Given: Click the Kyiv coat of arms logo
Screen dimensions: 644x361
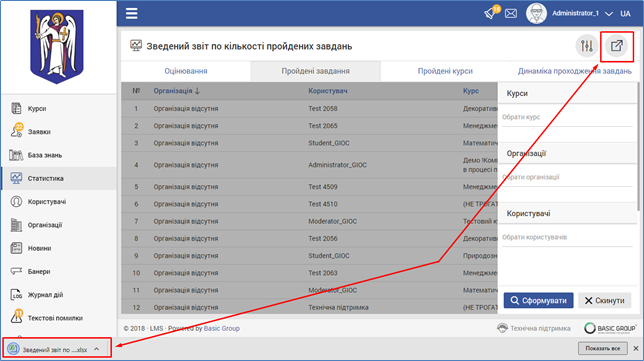Looking at the screenshot, I should (57, 46).
